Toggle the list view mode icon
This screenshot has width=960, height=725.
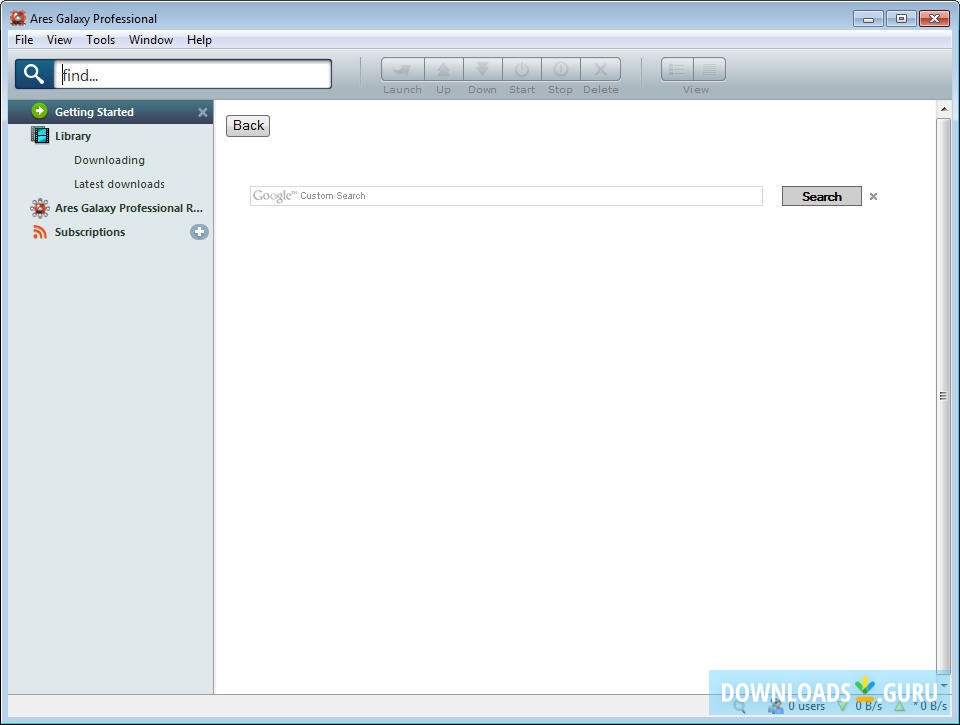676,69
